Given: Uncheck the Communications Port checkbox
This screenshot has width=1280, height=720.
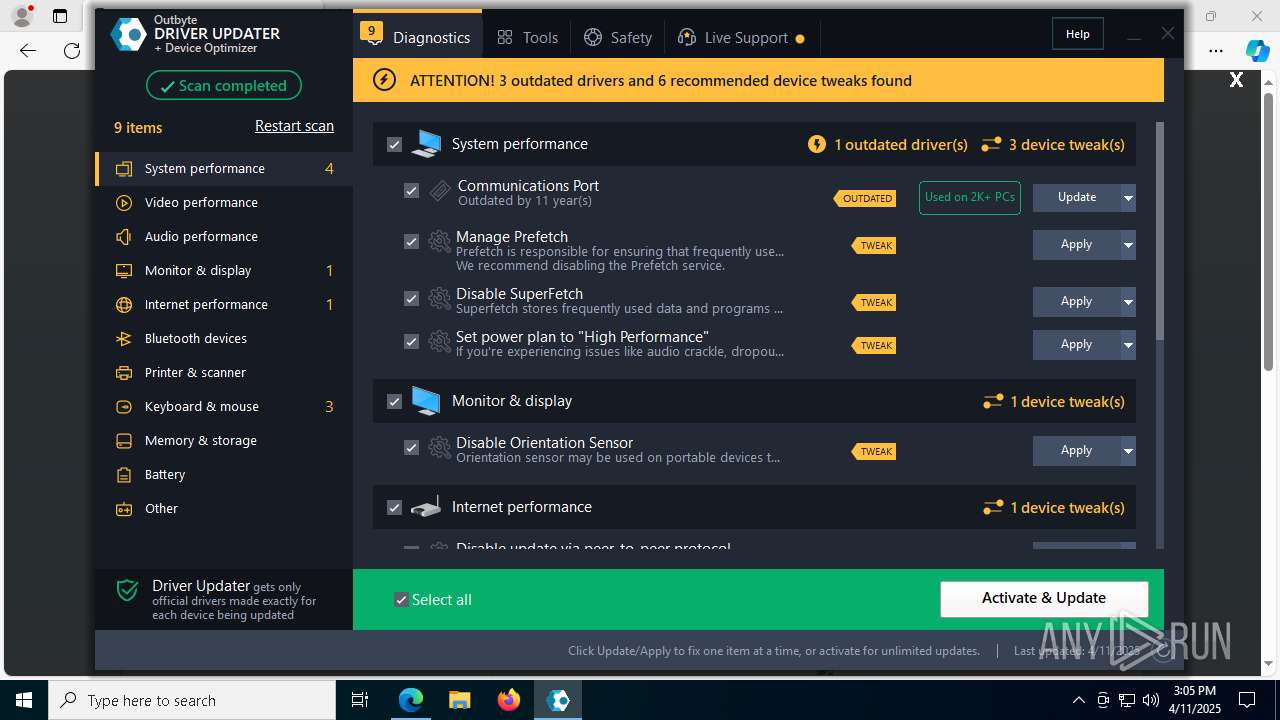Looking at the screenshot, I should [411, 190].
